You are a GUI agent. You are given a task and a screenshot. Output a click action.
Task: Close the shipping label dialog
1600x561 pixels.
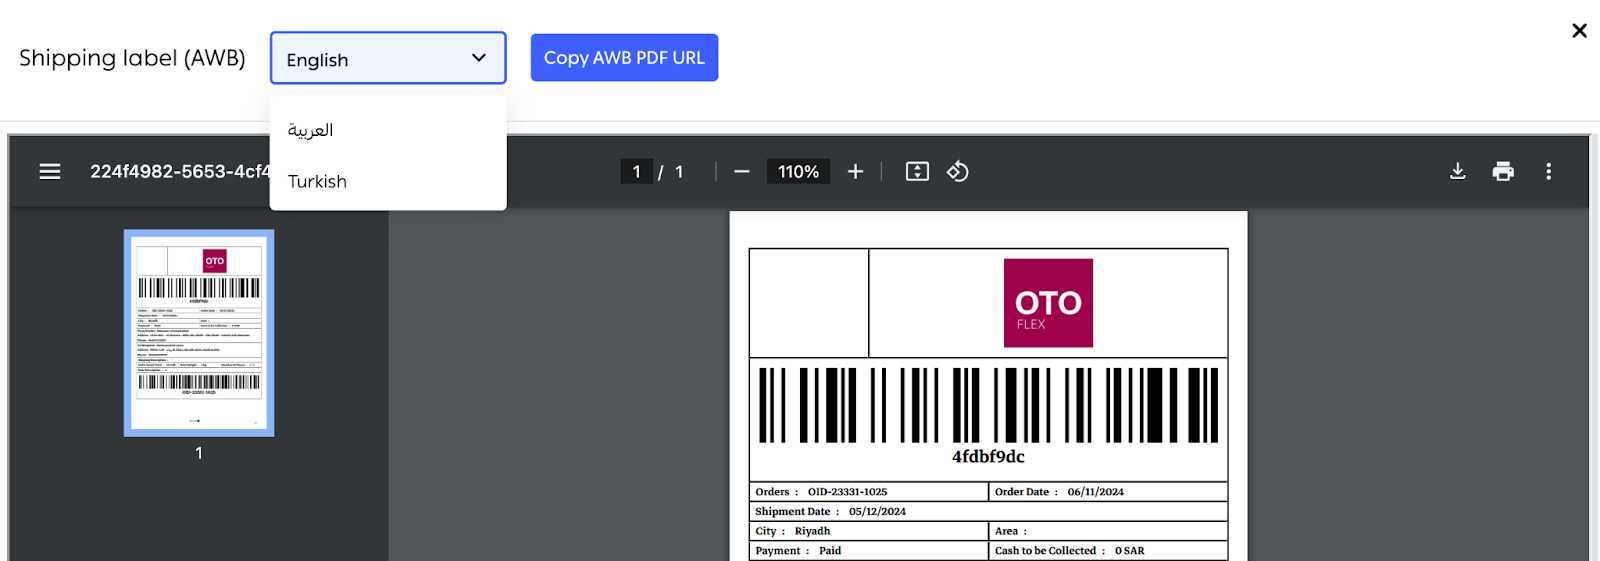click(x=1579, y=31)
